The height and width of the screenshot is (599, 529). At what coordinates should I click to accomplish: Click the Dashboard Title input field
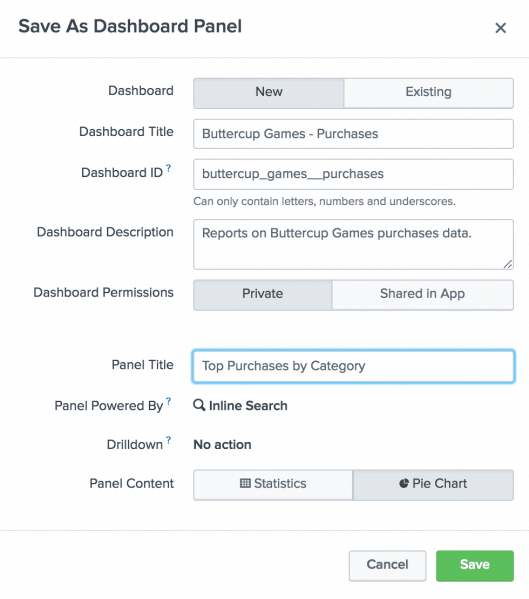[x=353, y=134]
